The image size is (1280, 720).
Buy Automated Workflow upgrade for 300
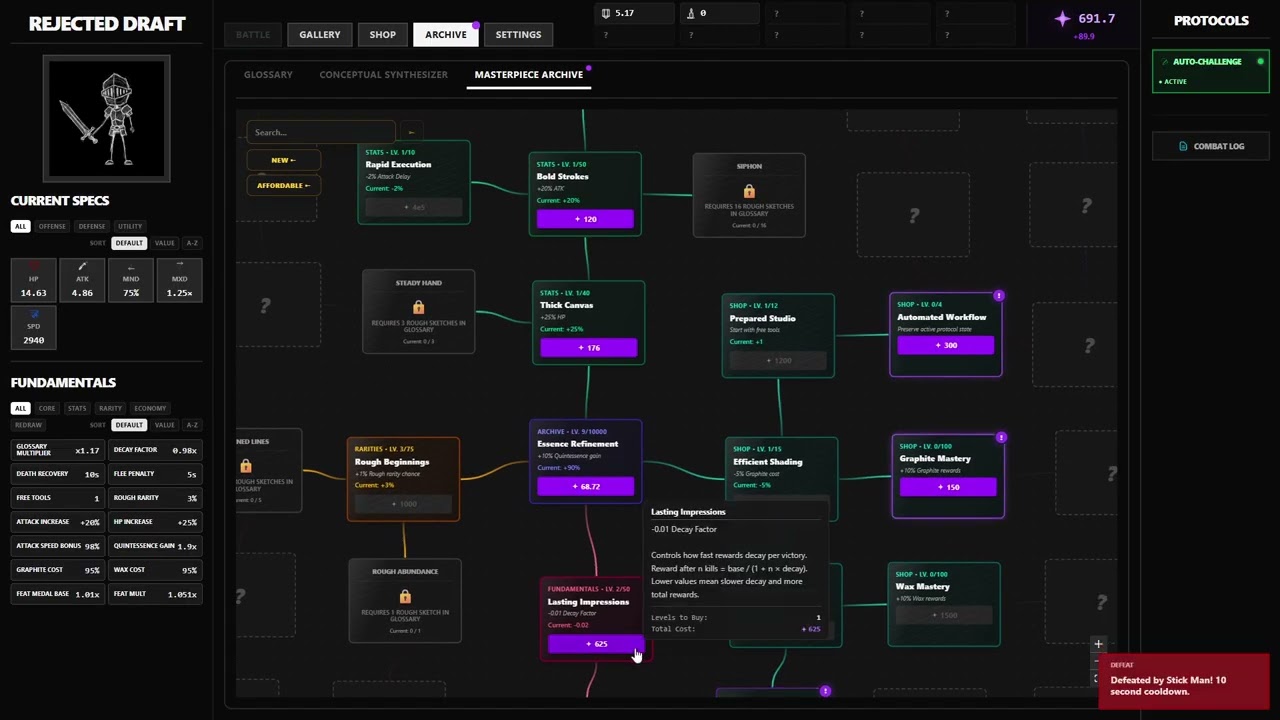[x=946, y=345]
